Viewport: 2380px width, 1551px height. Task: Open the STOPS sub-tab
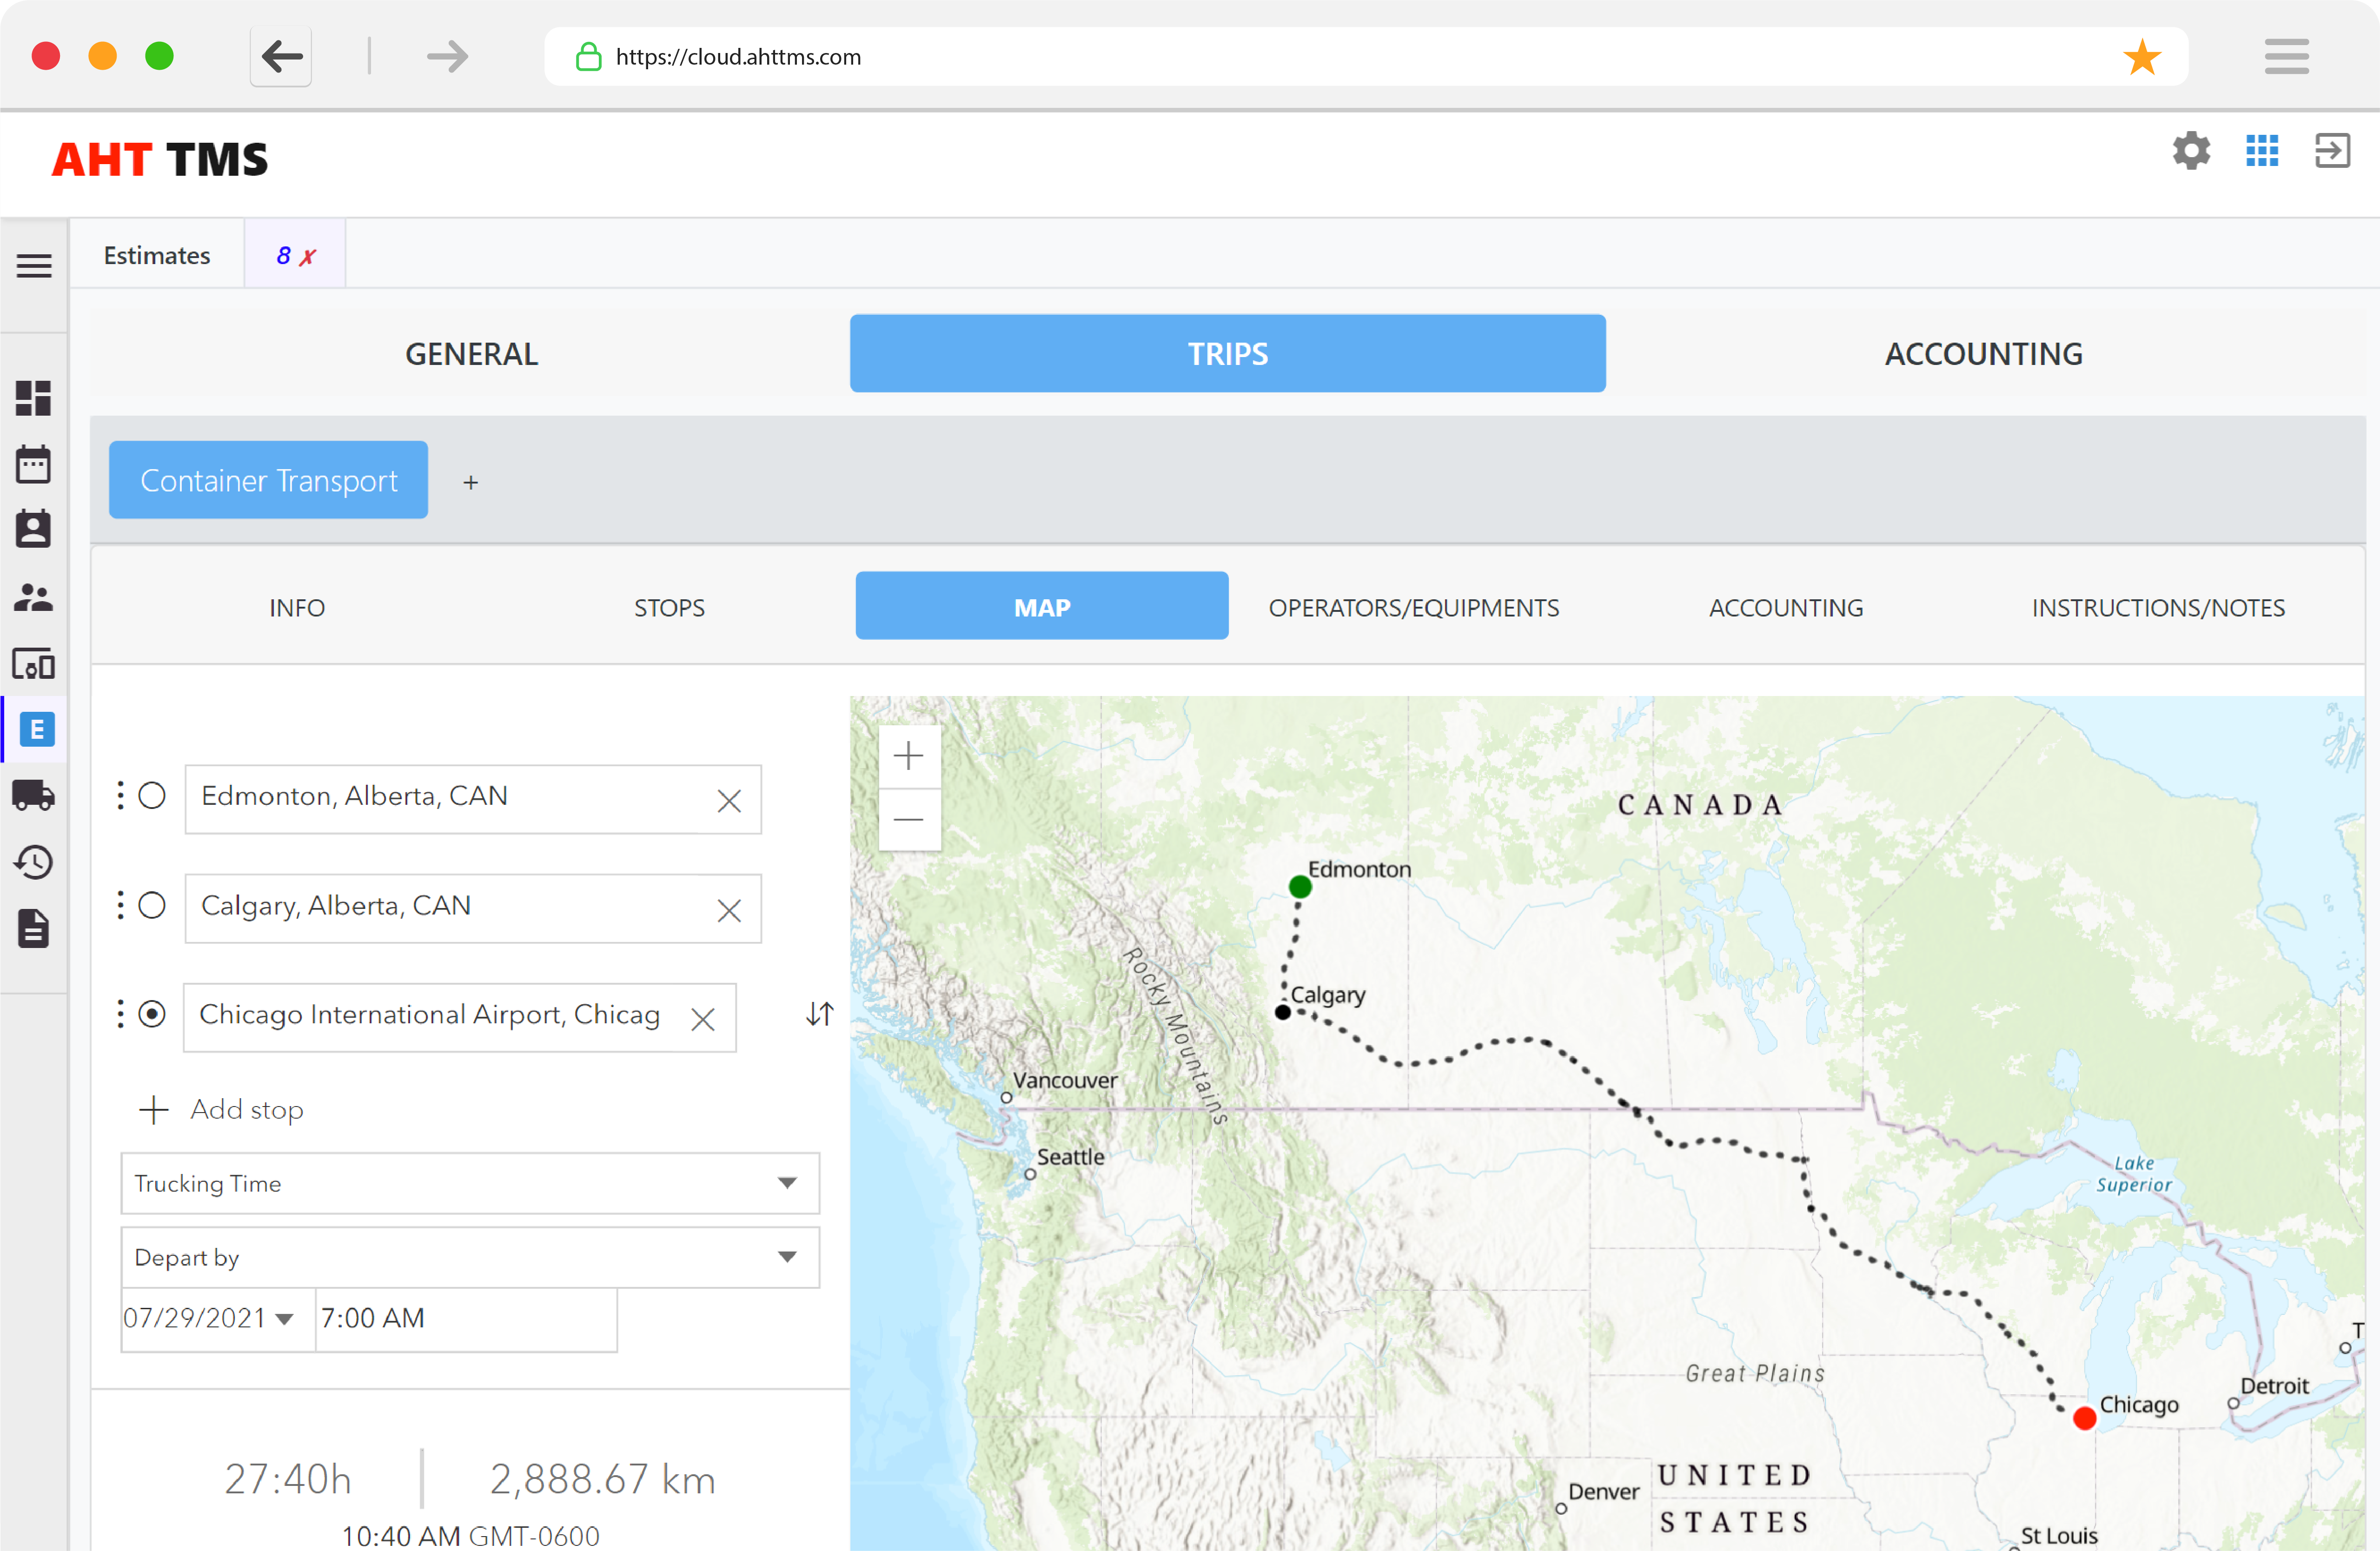pos(669,607)
